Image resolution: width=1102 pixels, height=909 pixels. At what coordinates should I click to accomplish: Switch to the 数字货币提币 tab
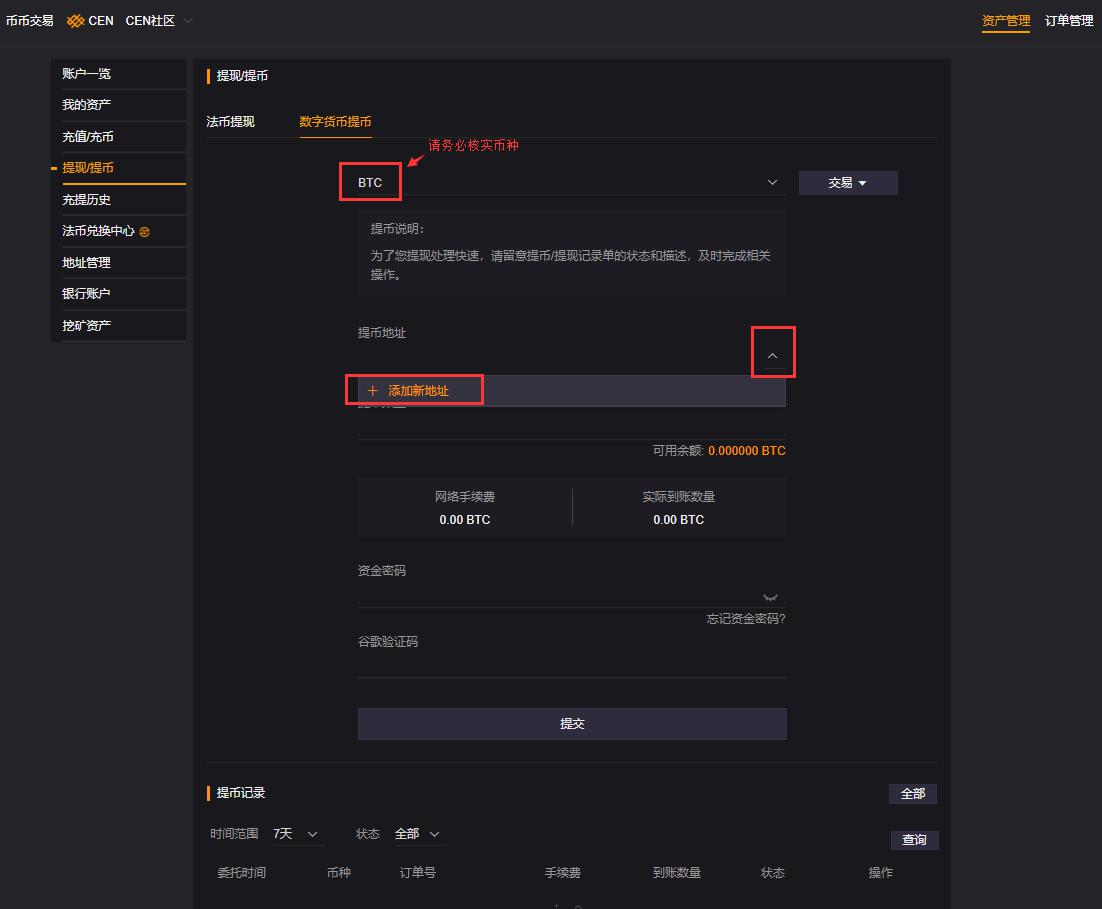(x=335, y=122)
